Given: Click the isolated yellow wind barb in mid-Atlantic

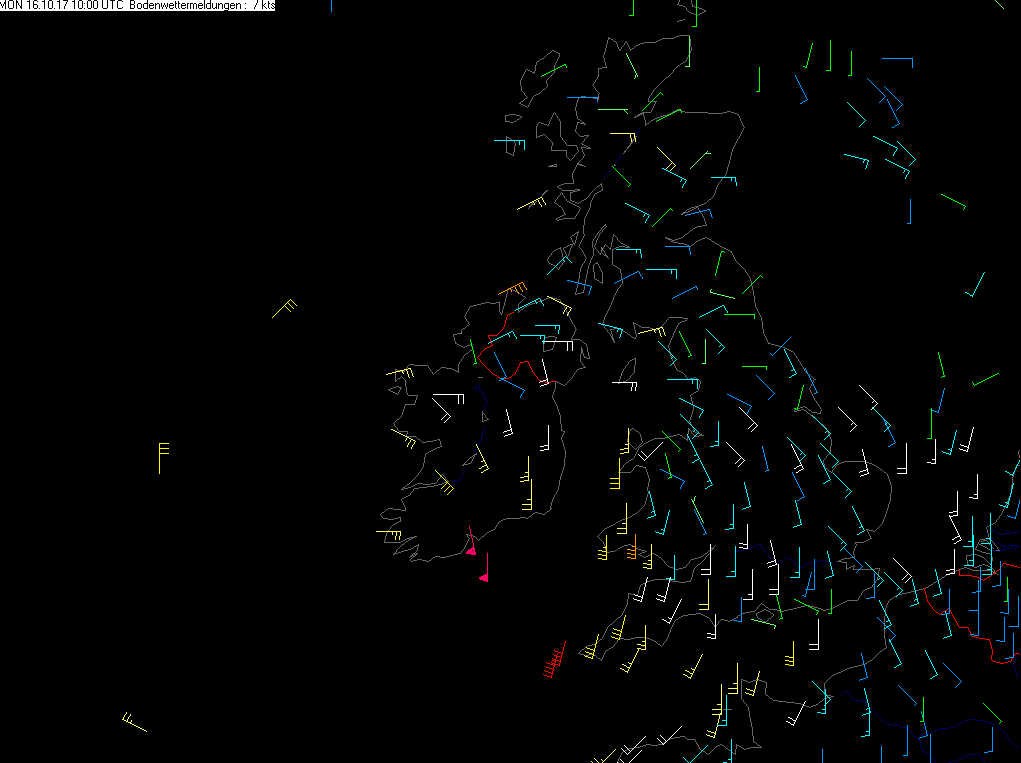Looking at the screenshot, I should point(285,309).
